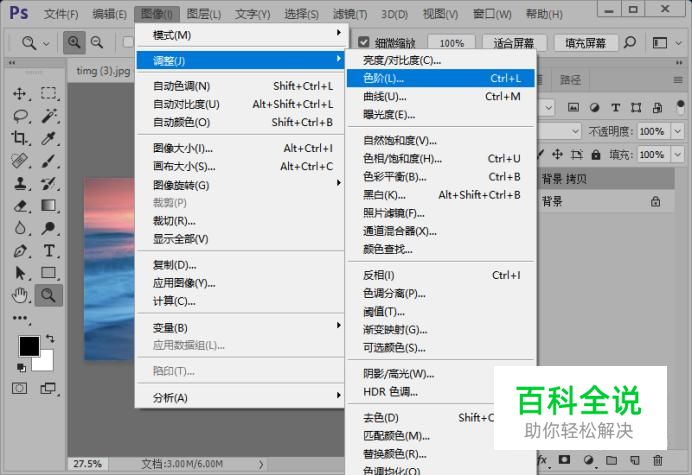The height and width of the screenshot is (475, 692).
Task: Select the Eyedropper tool
Action: pos(49,138)
